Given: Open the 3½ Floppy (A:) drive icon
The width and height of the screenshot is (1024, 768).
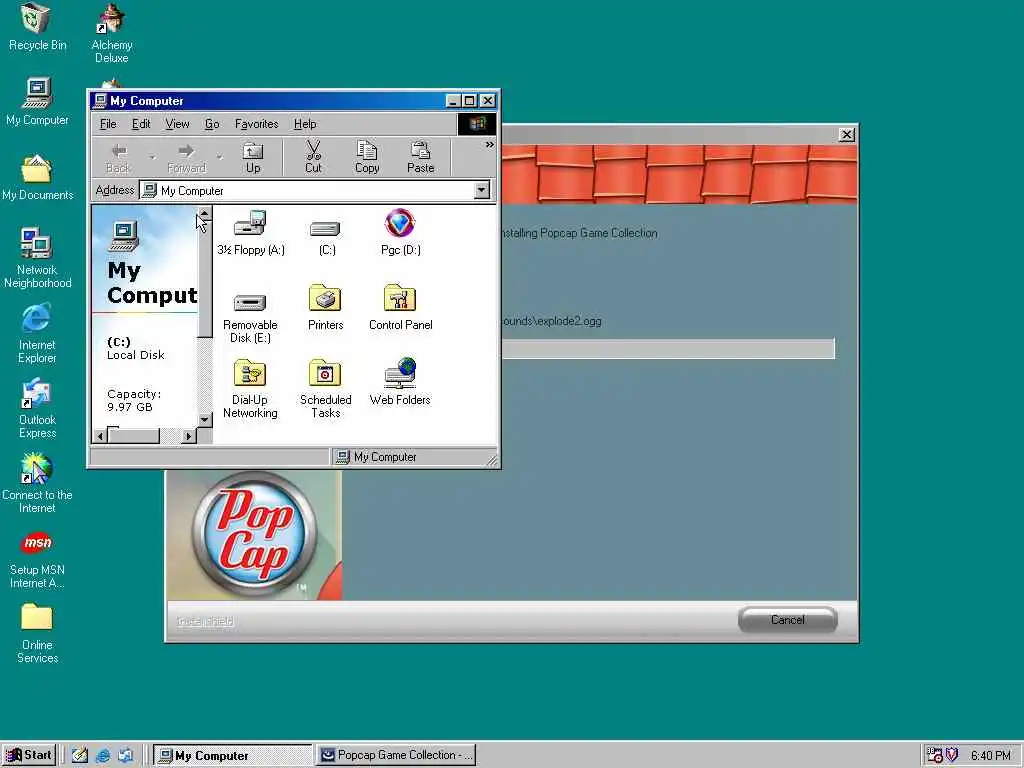Looking at the screenshot, I should click(x=251, y=233).
